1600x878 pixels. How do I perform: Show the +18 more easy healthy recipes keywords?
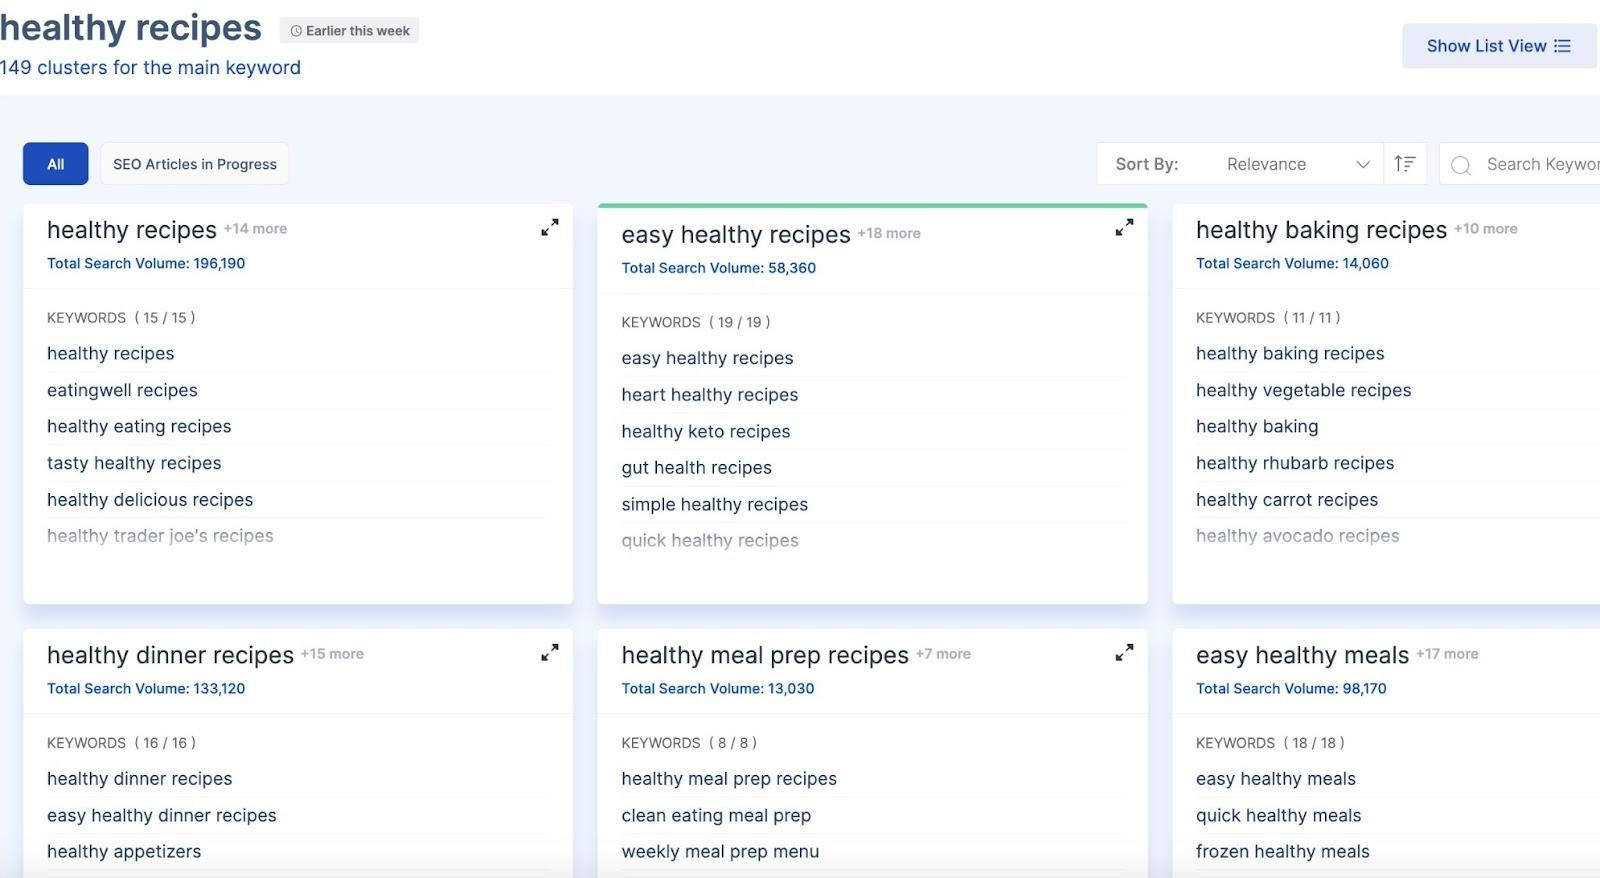click(889, 233)
